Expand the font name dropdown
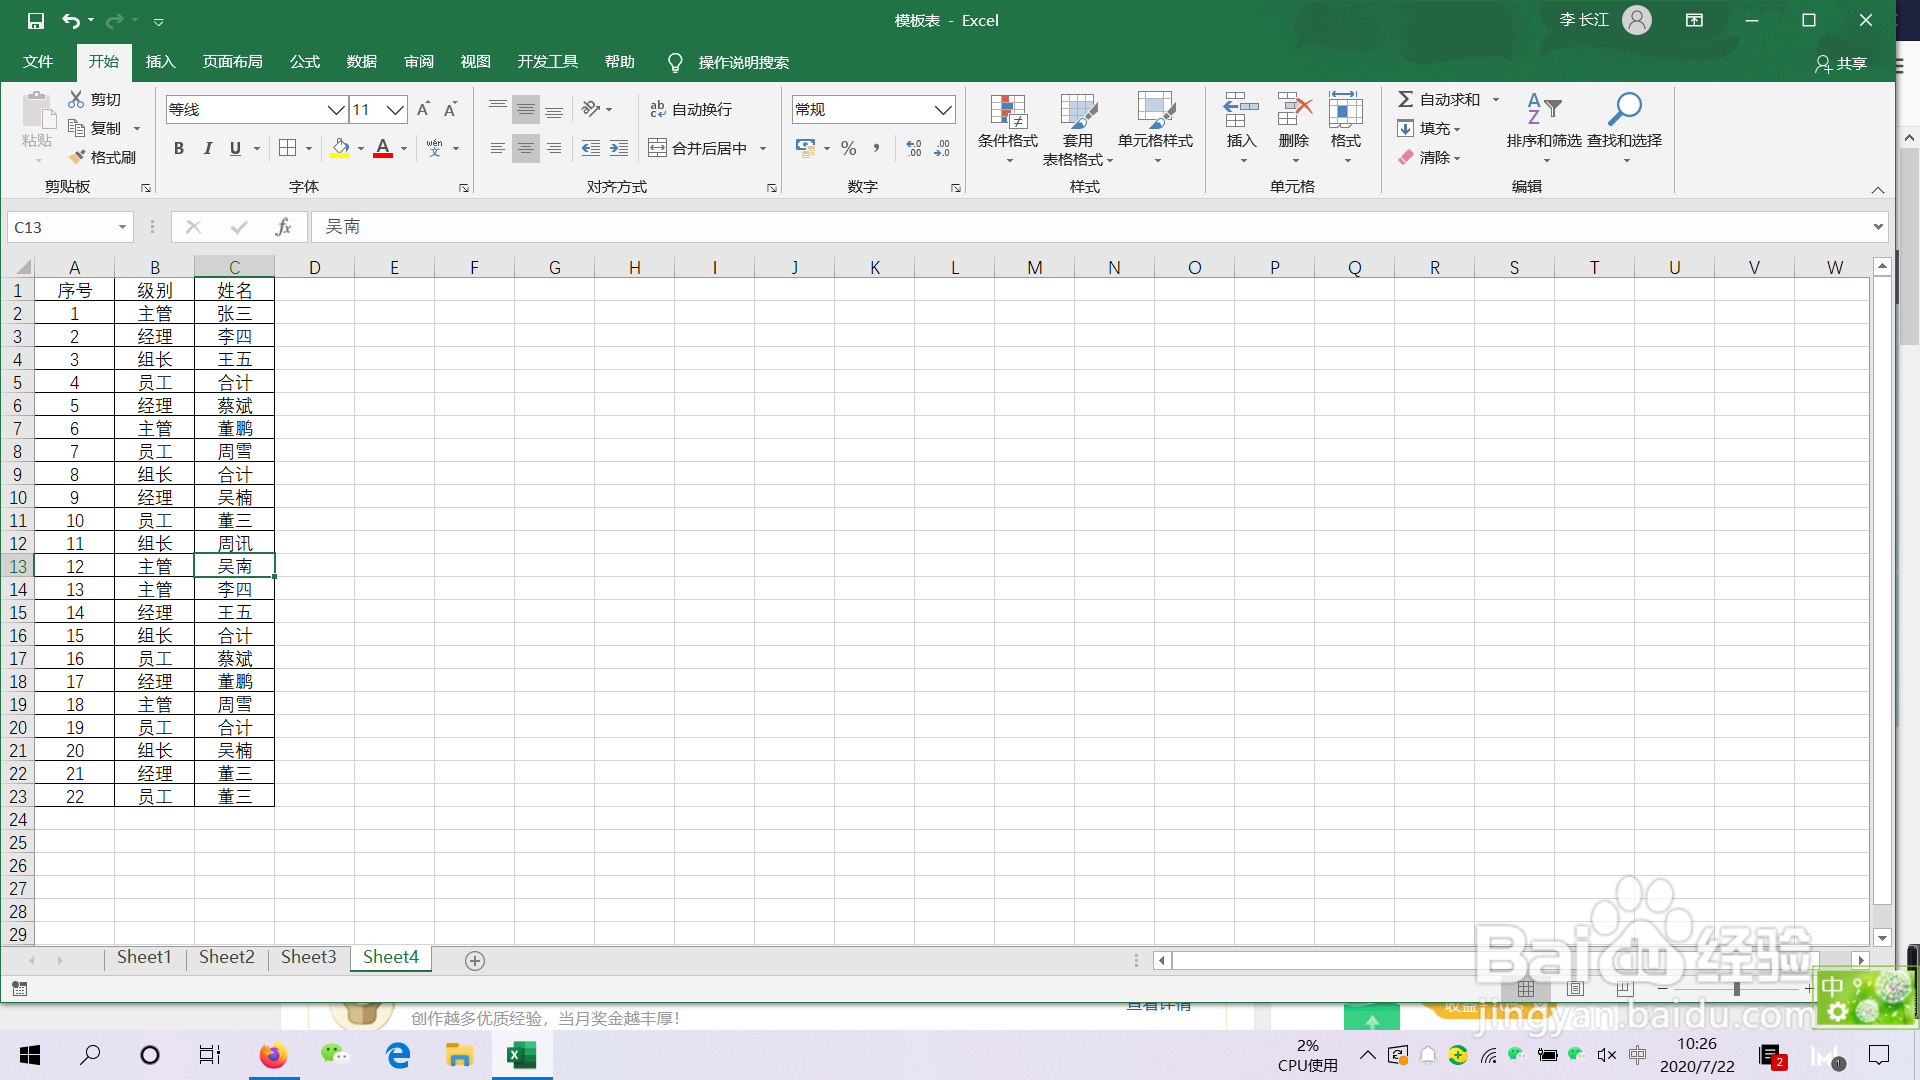The image size is (1920, 1080). point(336,109)
